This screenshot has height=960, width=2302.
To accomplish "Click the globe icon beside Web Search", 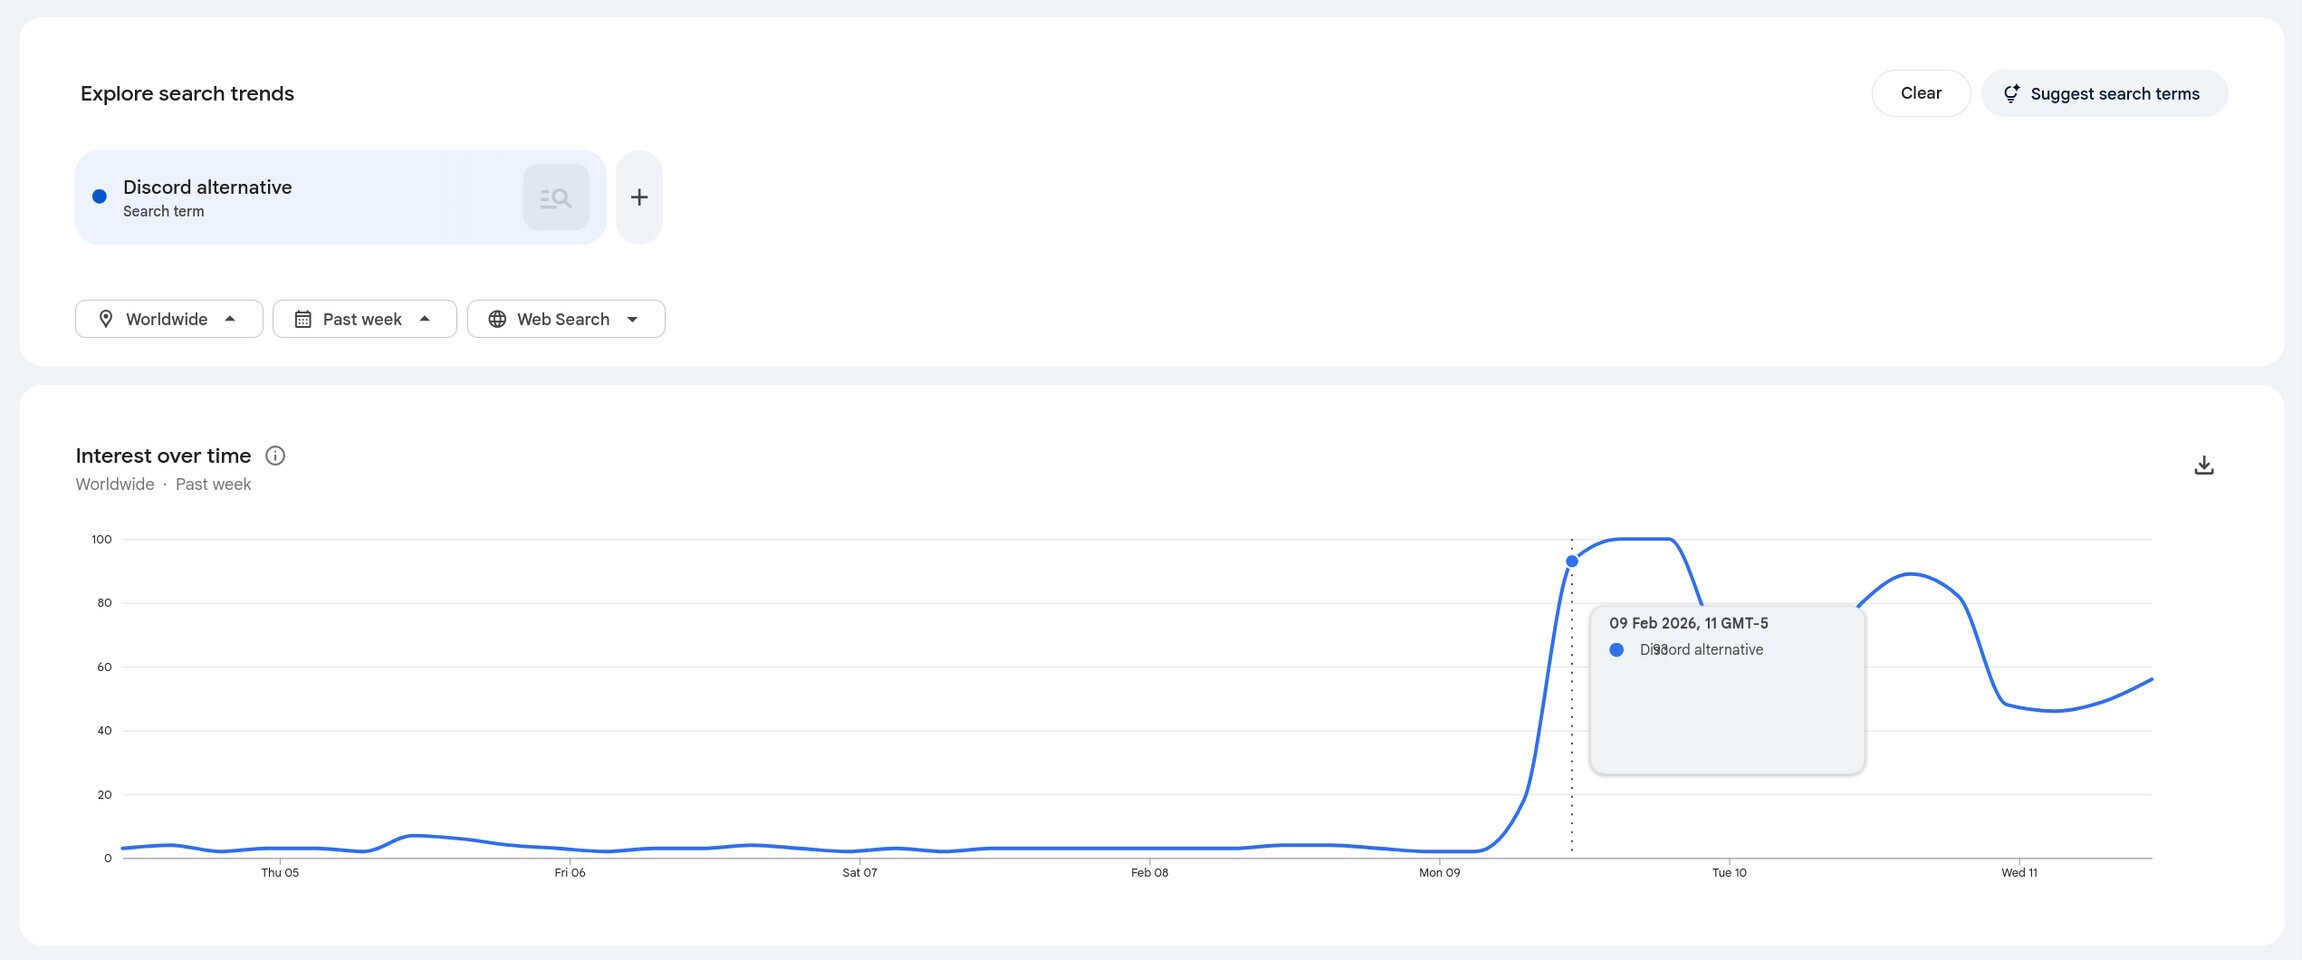I will [497, 319].
